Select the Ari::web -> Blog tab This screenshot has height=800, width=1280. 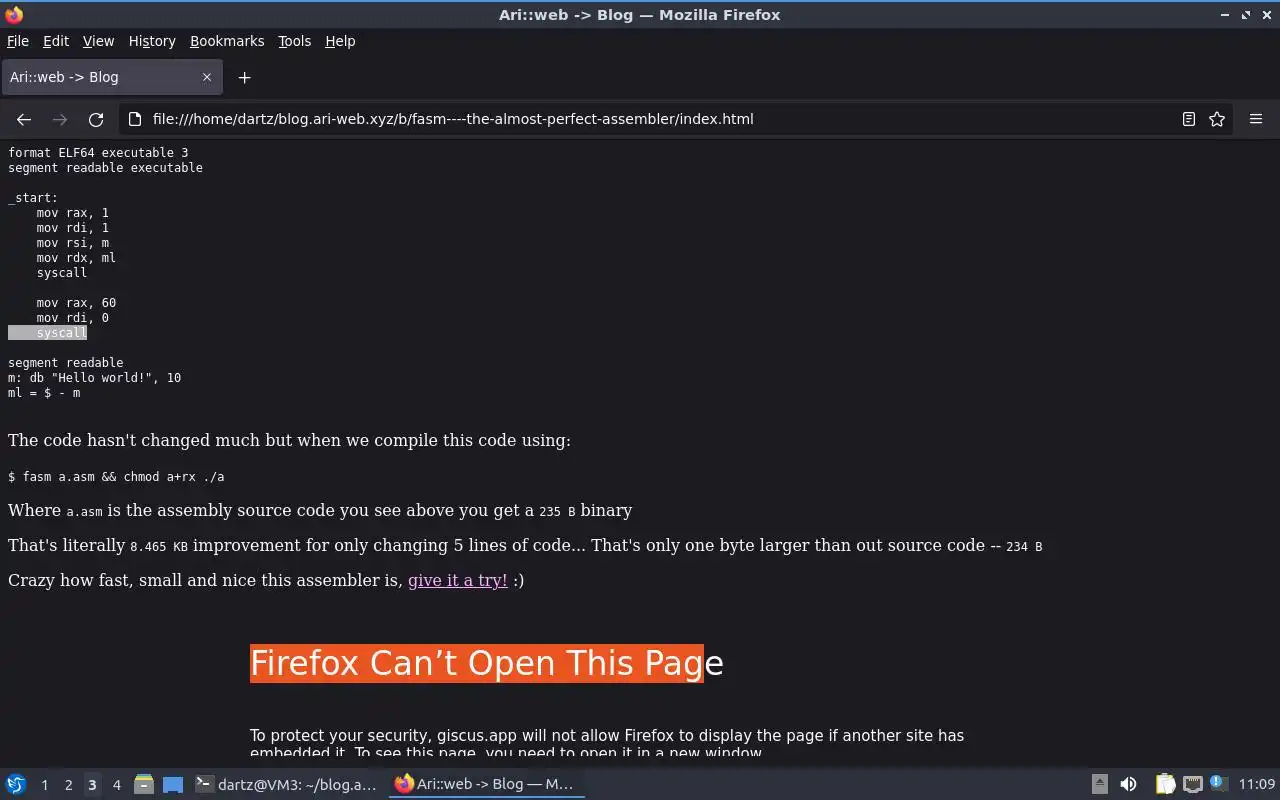point(112,77)
